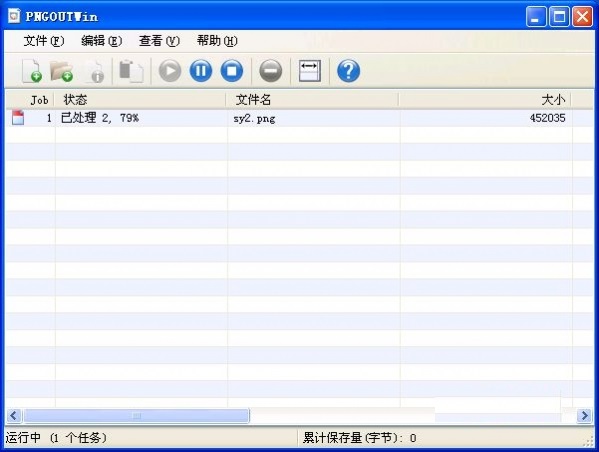Open the 帮助(H) menu
Screen dimensions: 599x452
coord(217,41)
